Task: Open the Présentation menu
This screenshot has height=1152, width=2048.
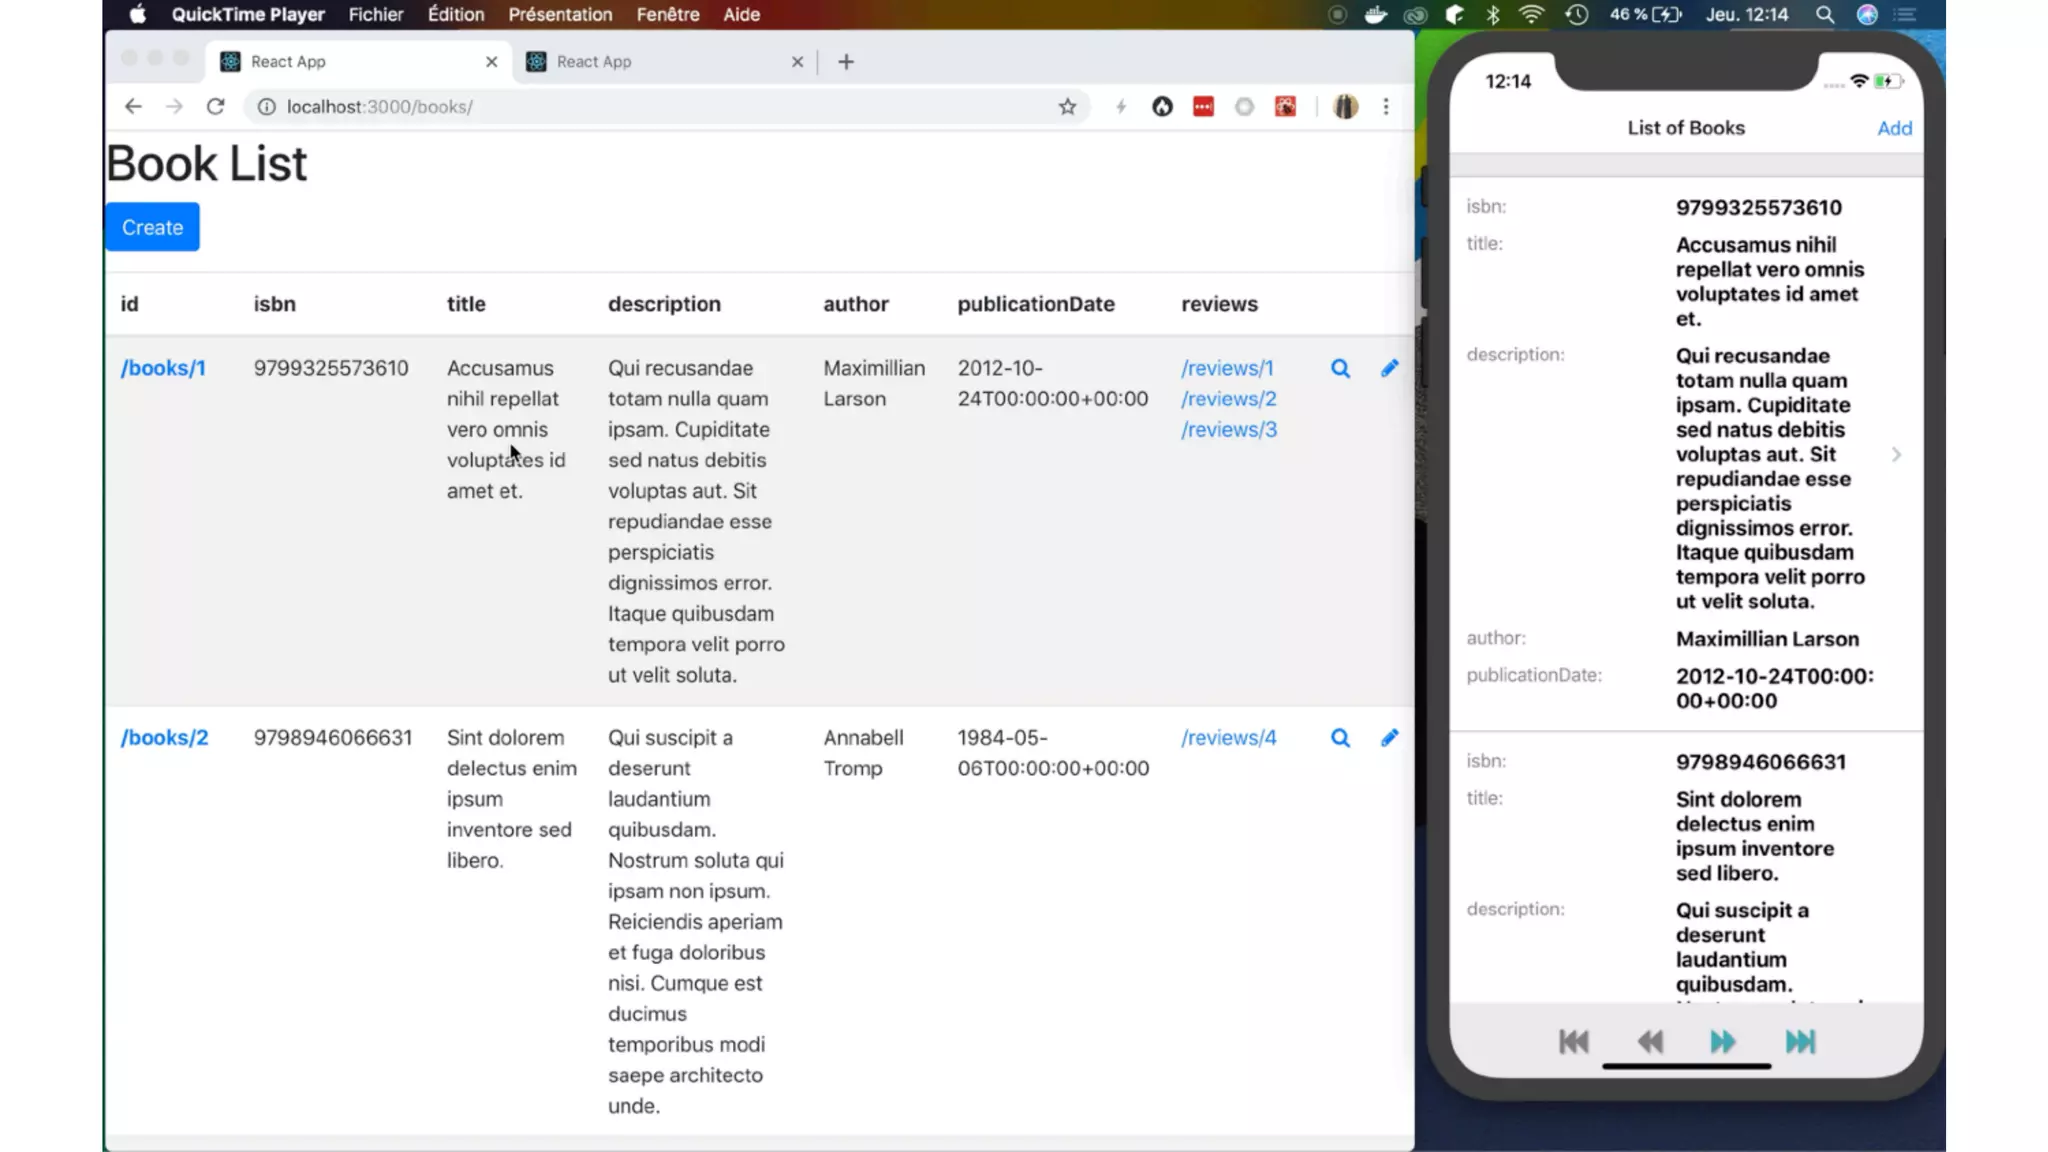Action: click(x=560, y=15)
